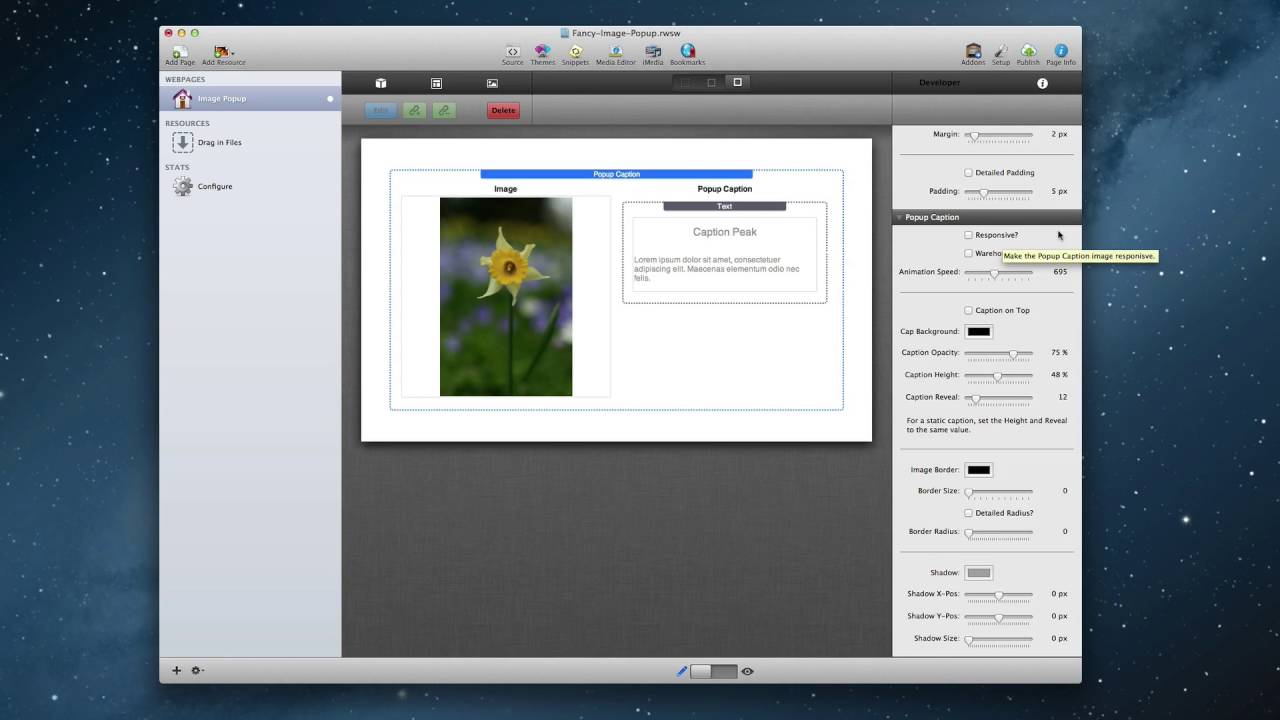This screenshot has height=720, width=1280.
Task: Click the Caption Height slider
Action: 998,375
